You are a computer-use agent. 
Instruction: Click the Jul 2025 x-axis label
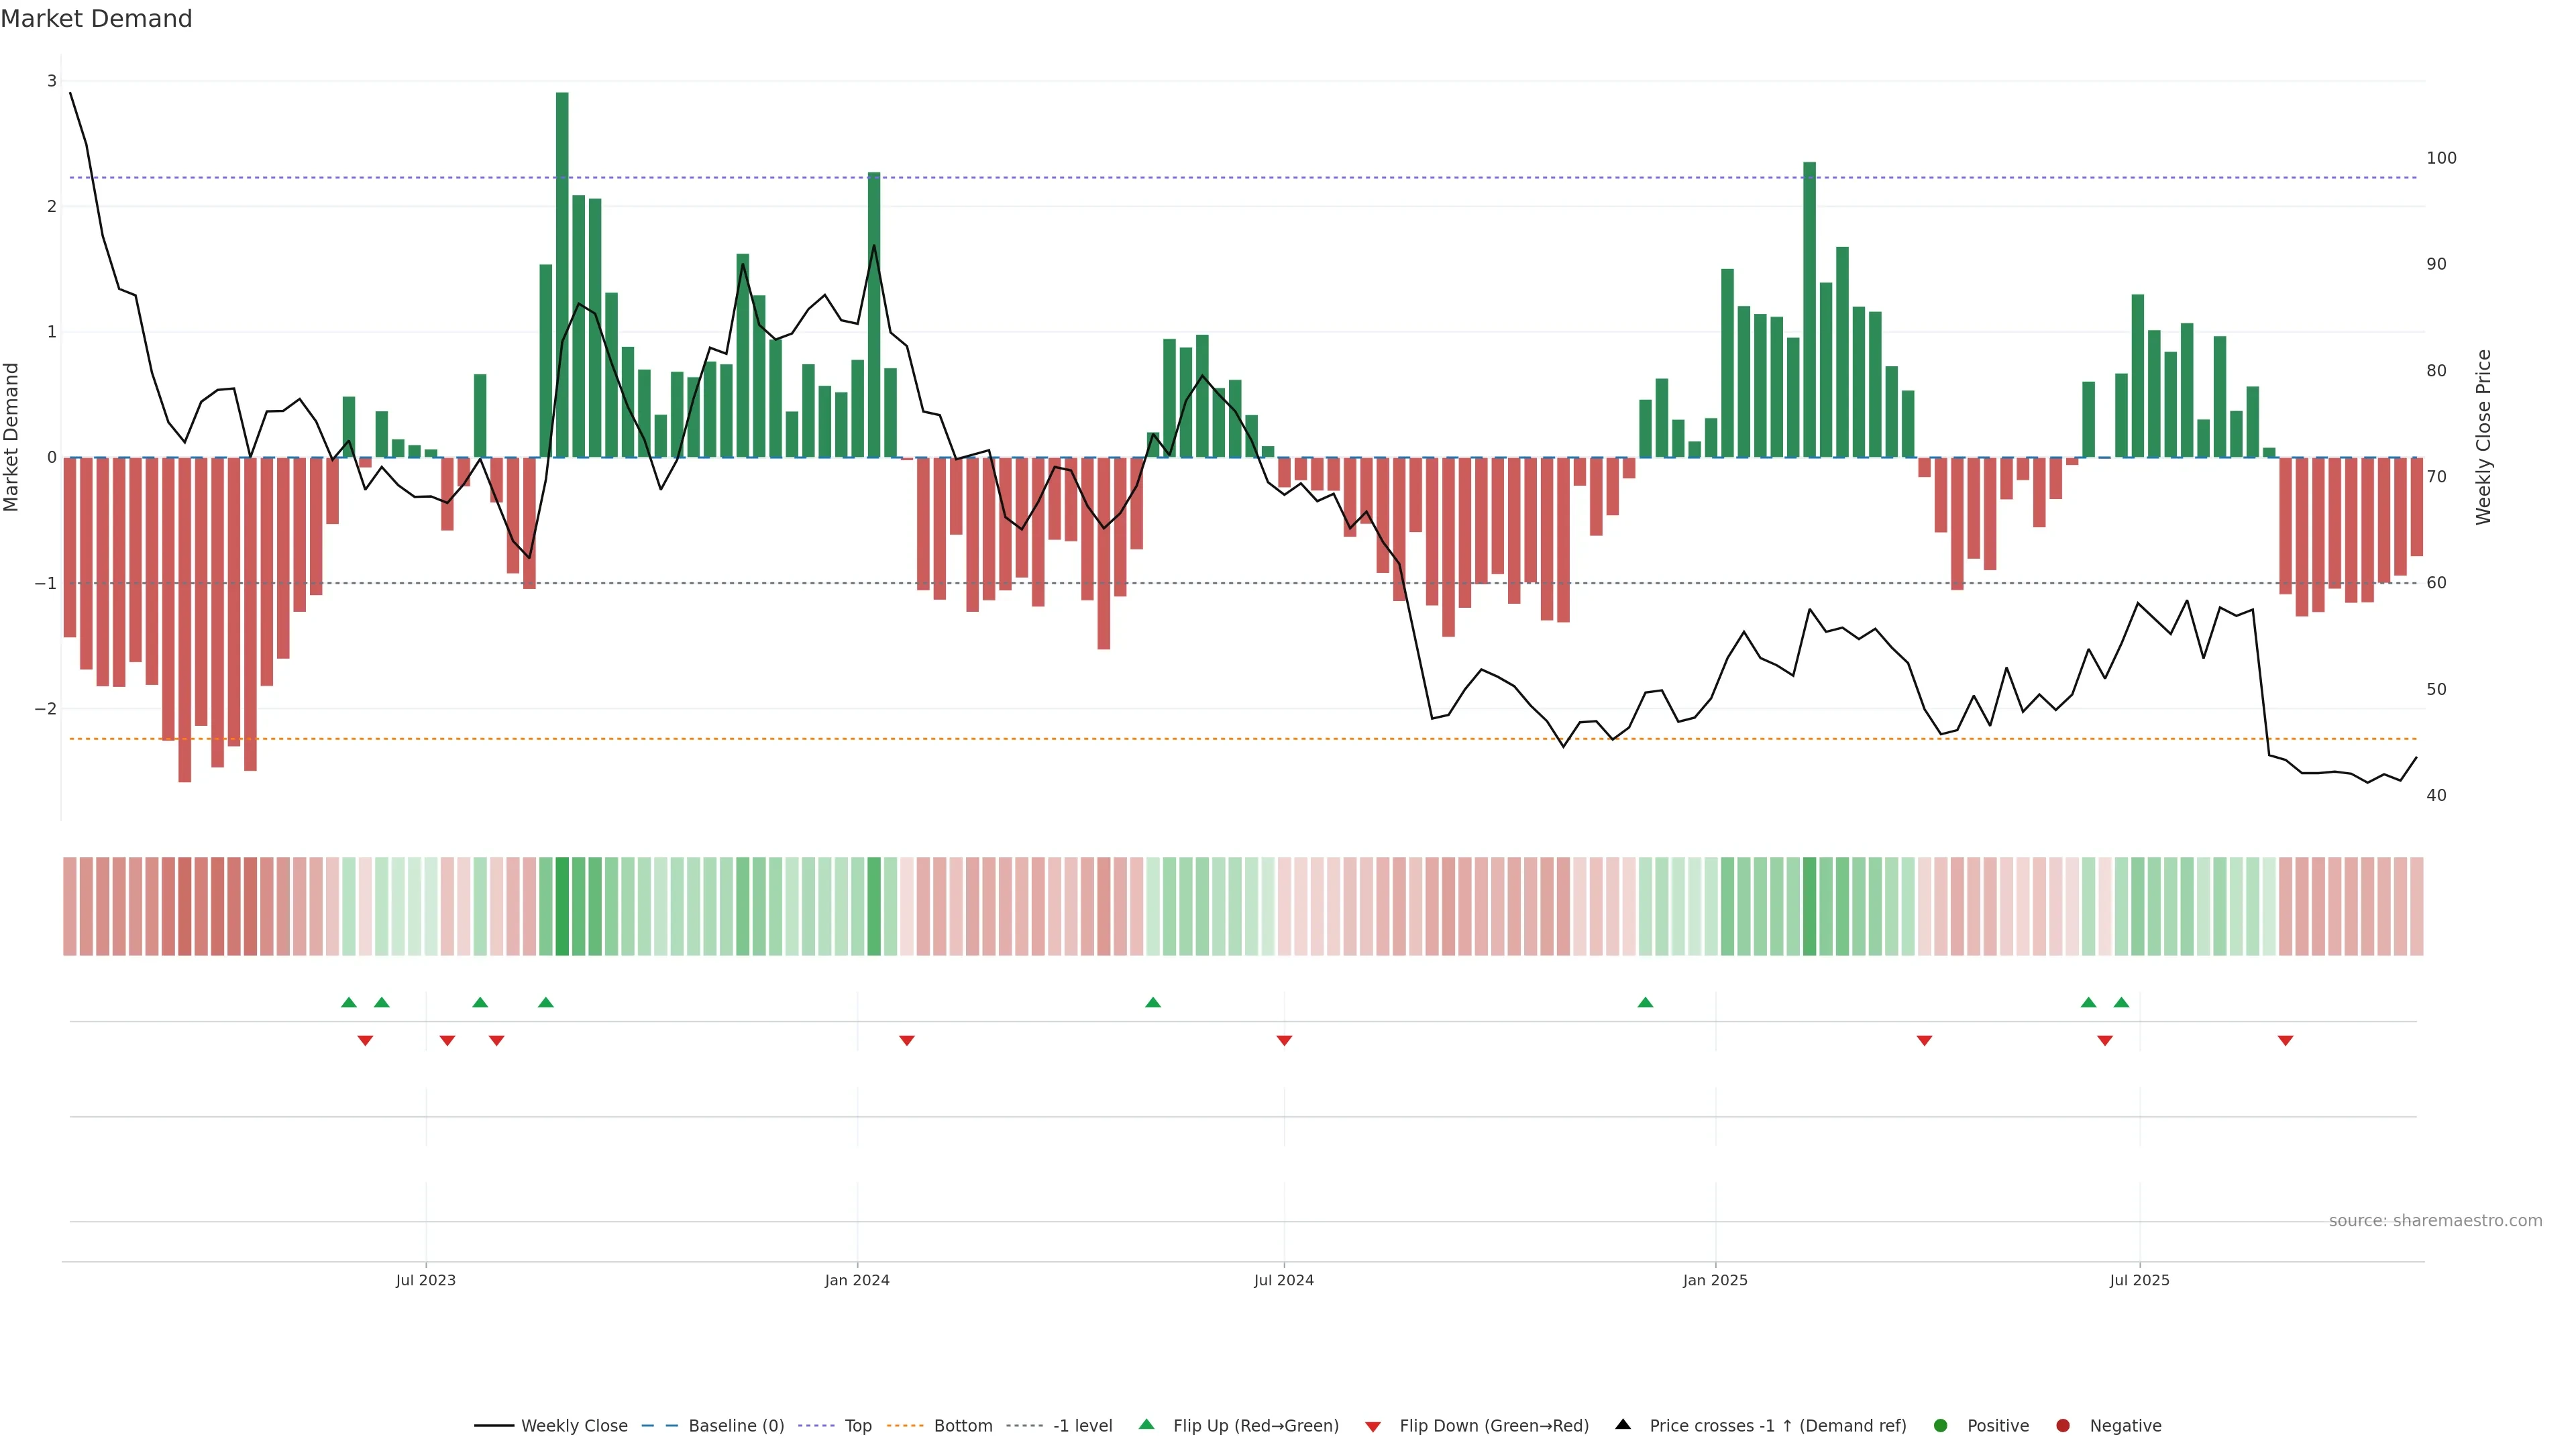pyautogui.click(x=2139, y=1280)
